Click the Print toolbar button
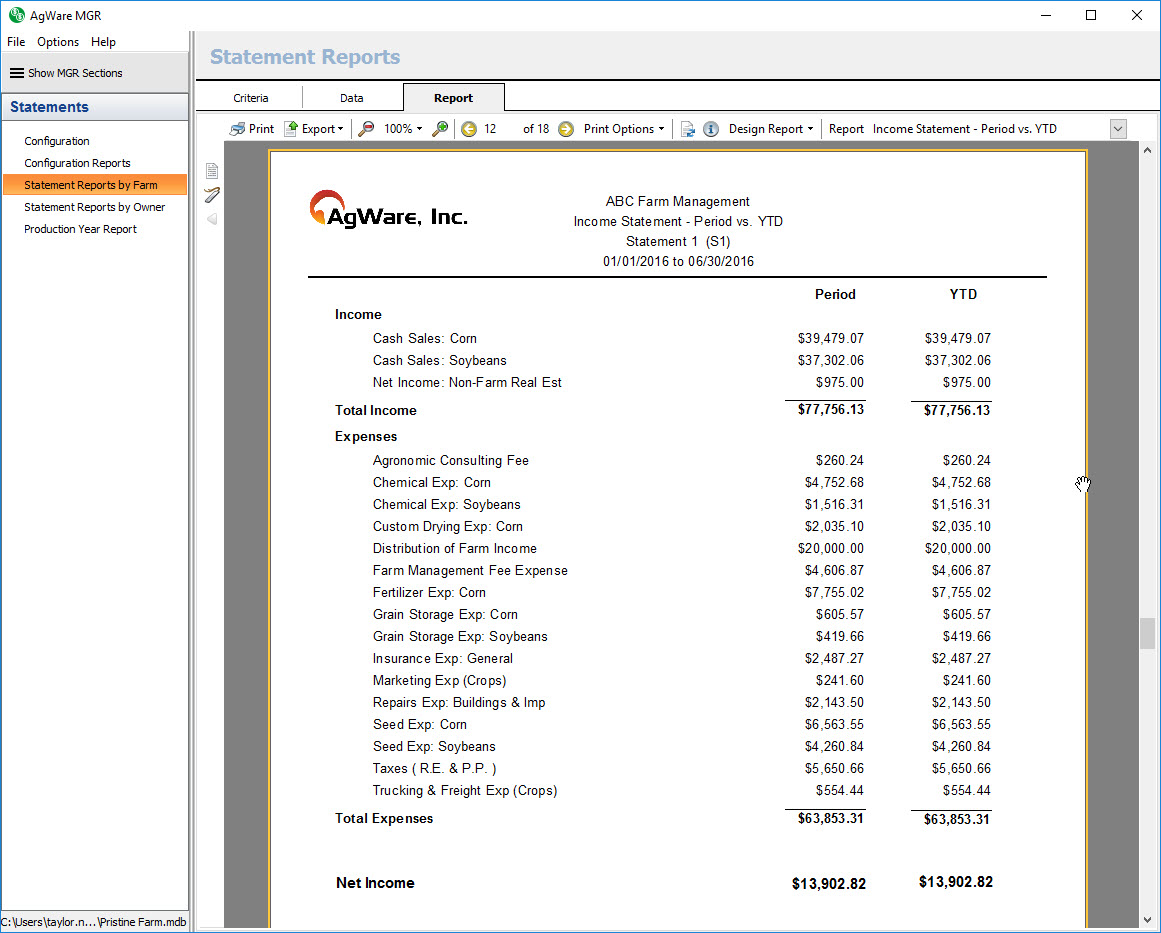 click(x=251, y=129)
